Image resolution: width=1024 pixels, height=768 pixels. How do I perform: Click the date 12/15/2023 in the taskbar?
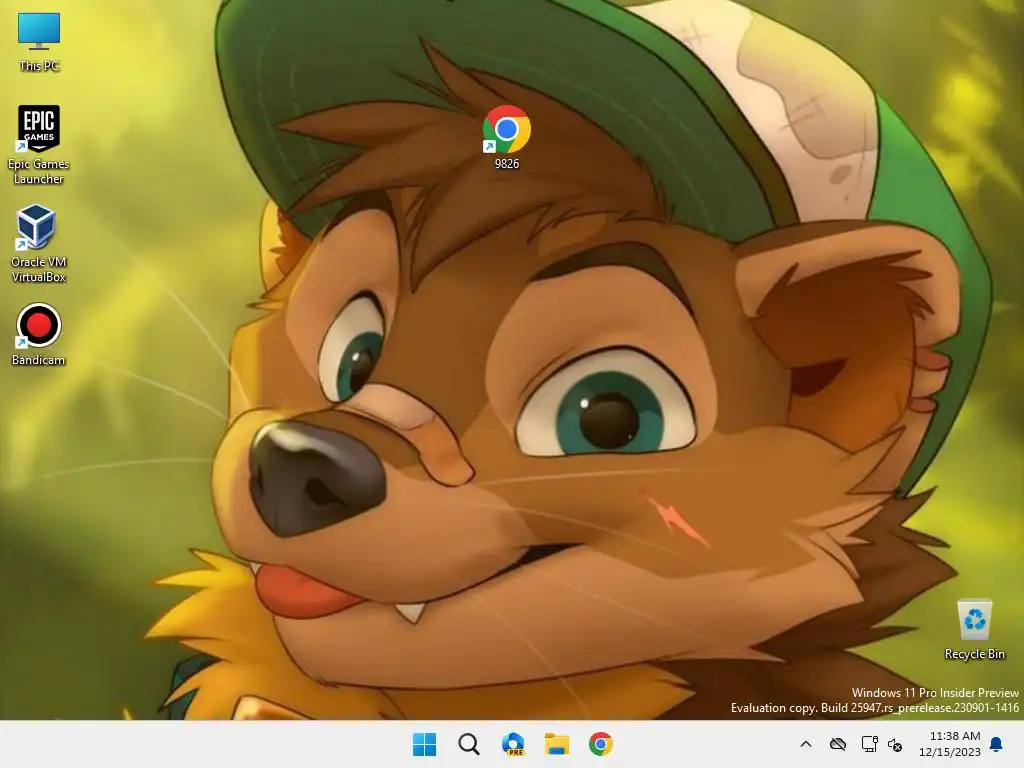pyautogui.click(x=950, y=752)
